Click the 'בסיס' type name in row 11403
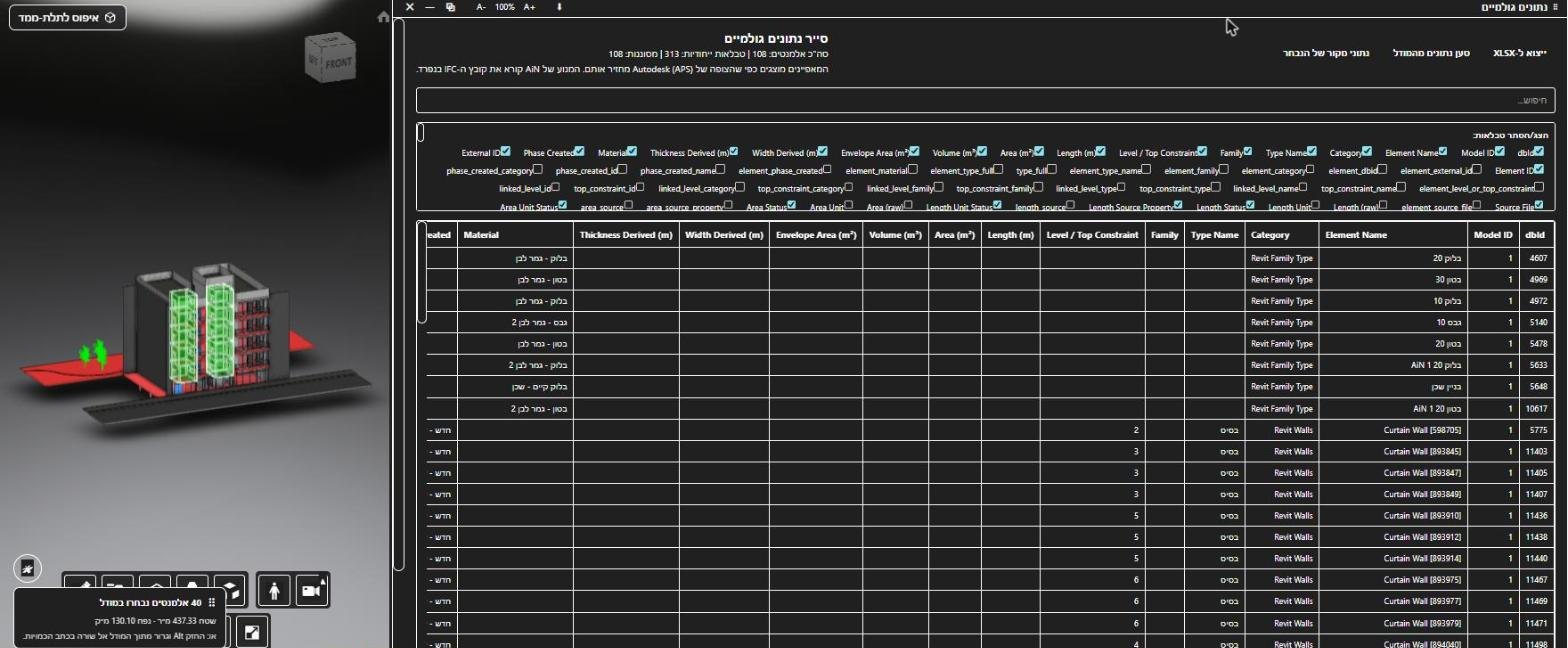This screenshot has height=648, width=1568. click(1215, 452)
